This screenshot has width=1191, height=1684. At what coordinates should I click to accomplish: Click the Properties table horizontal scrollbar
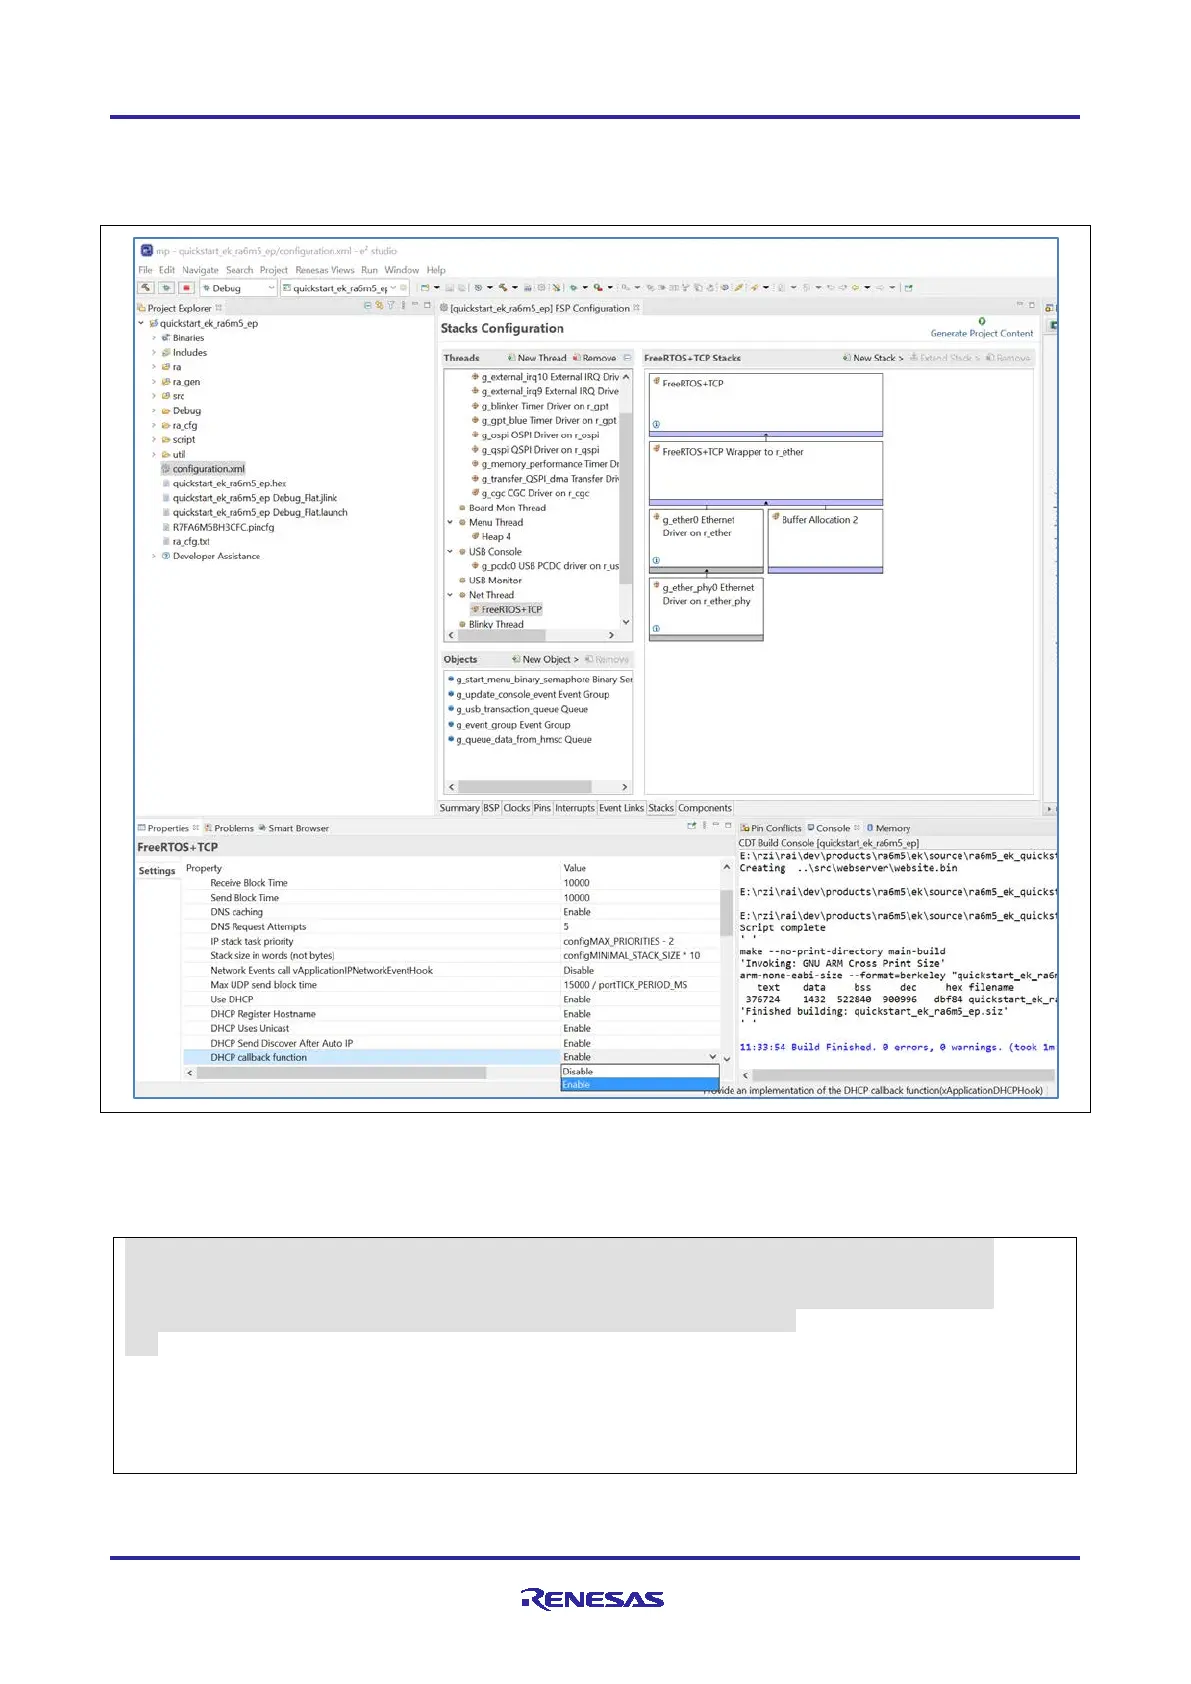coord(342,1073)
